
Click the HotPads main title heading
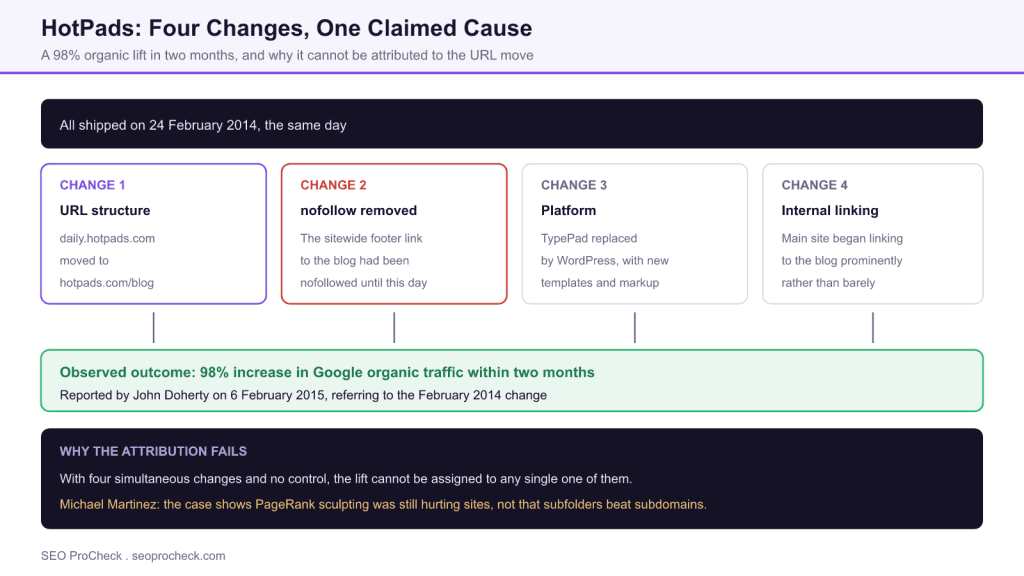[287, 28]
